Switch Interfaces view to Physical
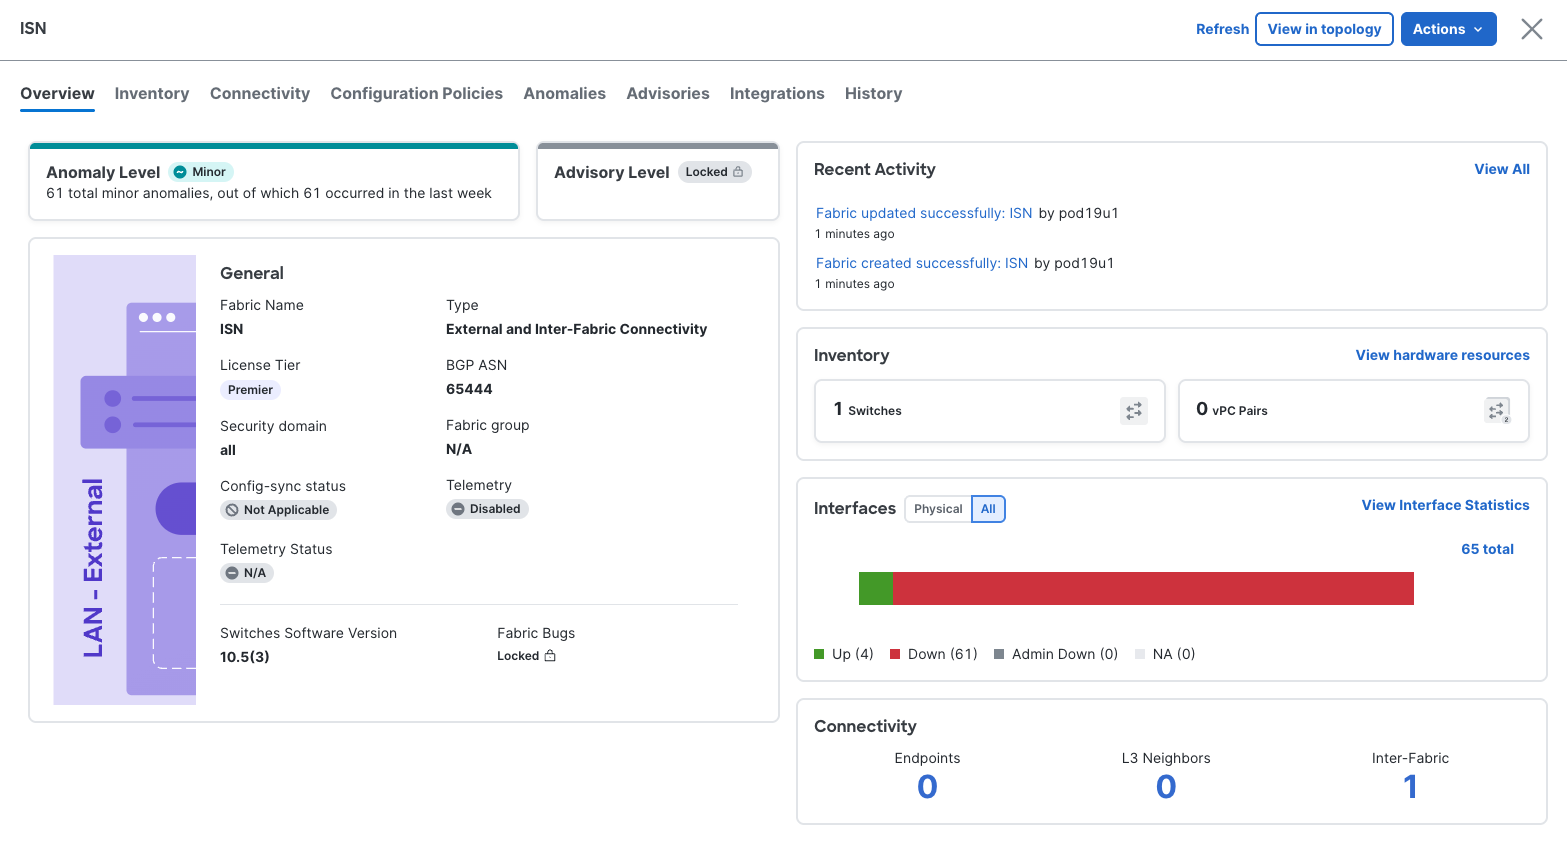 pyautogui.click(x=938, y=509)
